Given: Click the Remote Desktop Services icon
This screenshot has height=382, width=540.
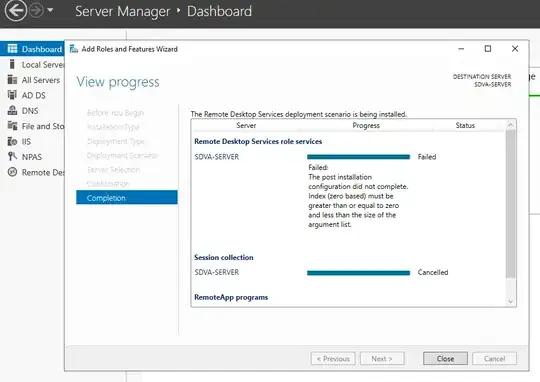Looking at the screenshot, I should (x=12, y=172).
